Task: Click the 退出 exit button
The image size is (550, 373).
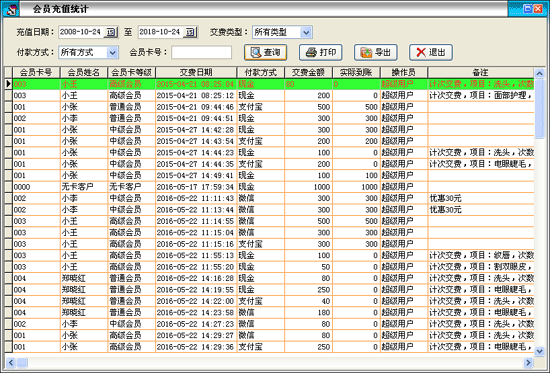Action: [431, 53]
